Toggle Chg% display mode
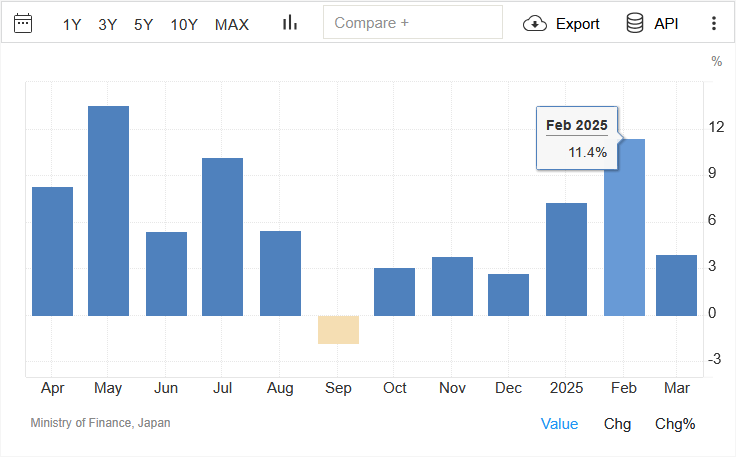Image resolution: width=736 pixels, height=457 pixels. 675,423
